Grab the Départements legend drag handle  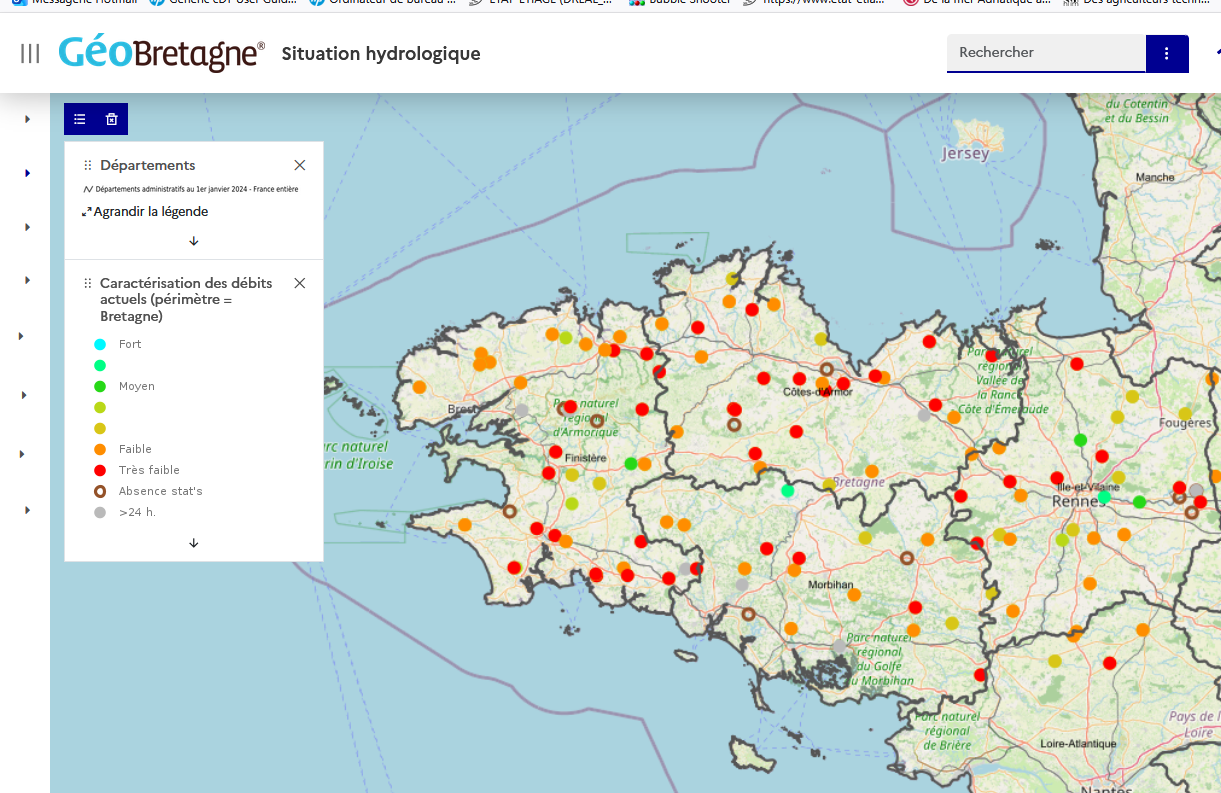(88, 166)
